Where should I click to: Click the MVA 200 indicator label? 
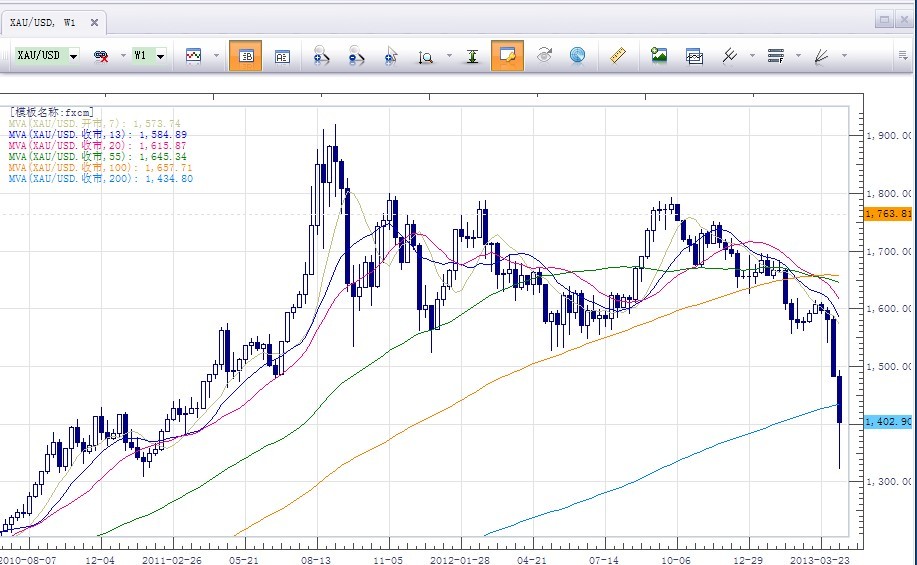[x=100, y=179]
